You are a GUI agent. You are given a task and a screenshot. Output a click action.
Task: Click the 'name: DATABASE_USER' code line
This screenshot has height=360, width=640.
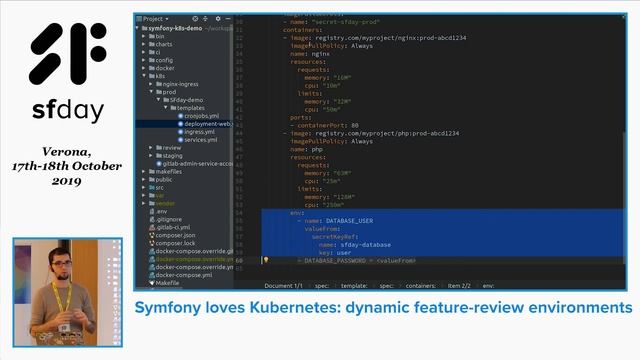tap(338, 221)
